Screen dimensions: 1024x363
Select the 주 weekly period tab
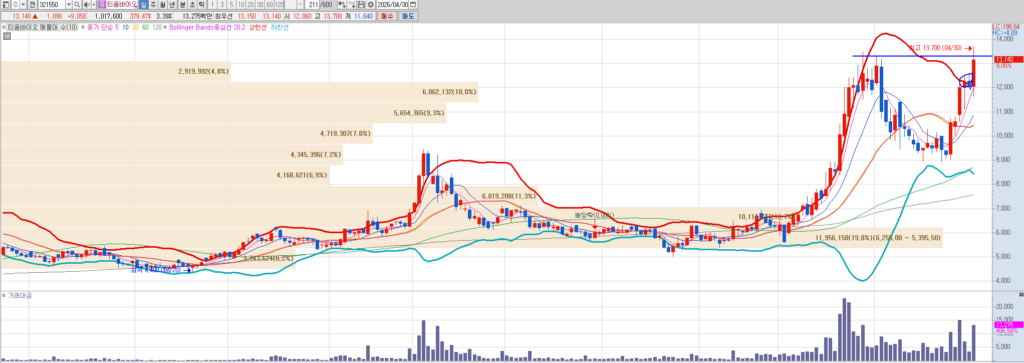click(153, 5)
